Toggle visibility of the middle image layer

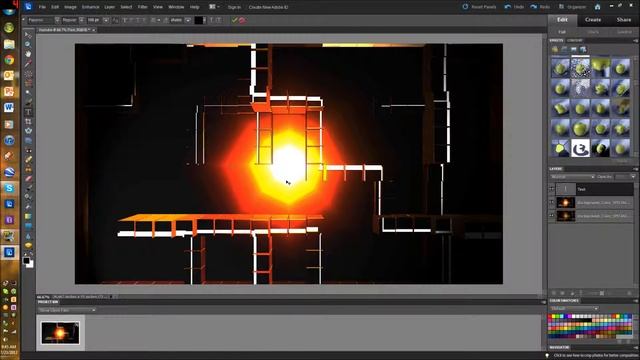pyautogui.click(x=552, y=202)
